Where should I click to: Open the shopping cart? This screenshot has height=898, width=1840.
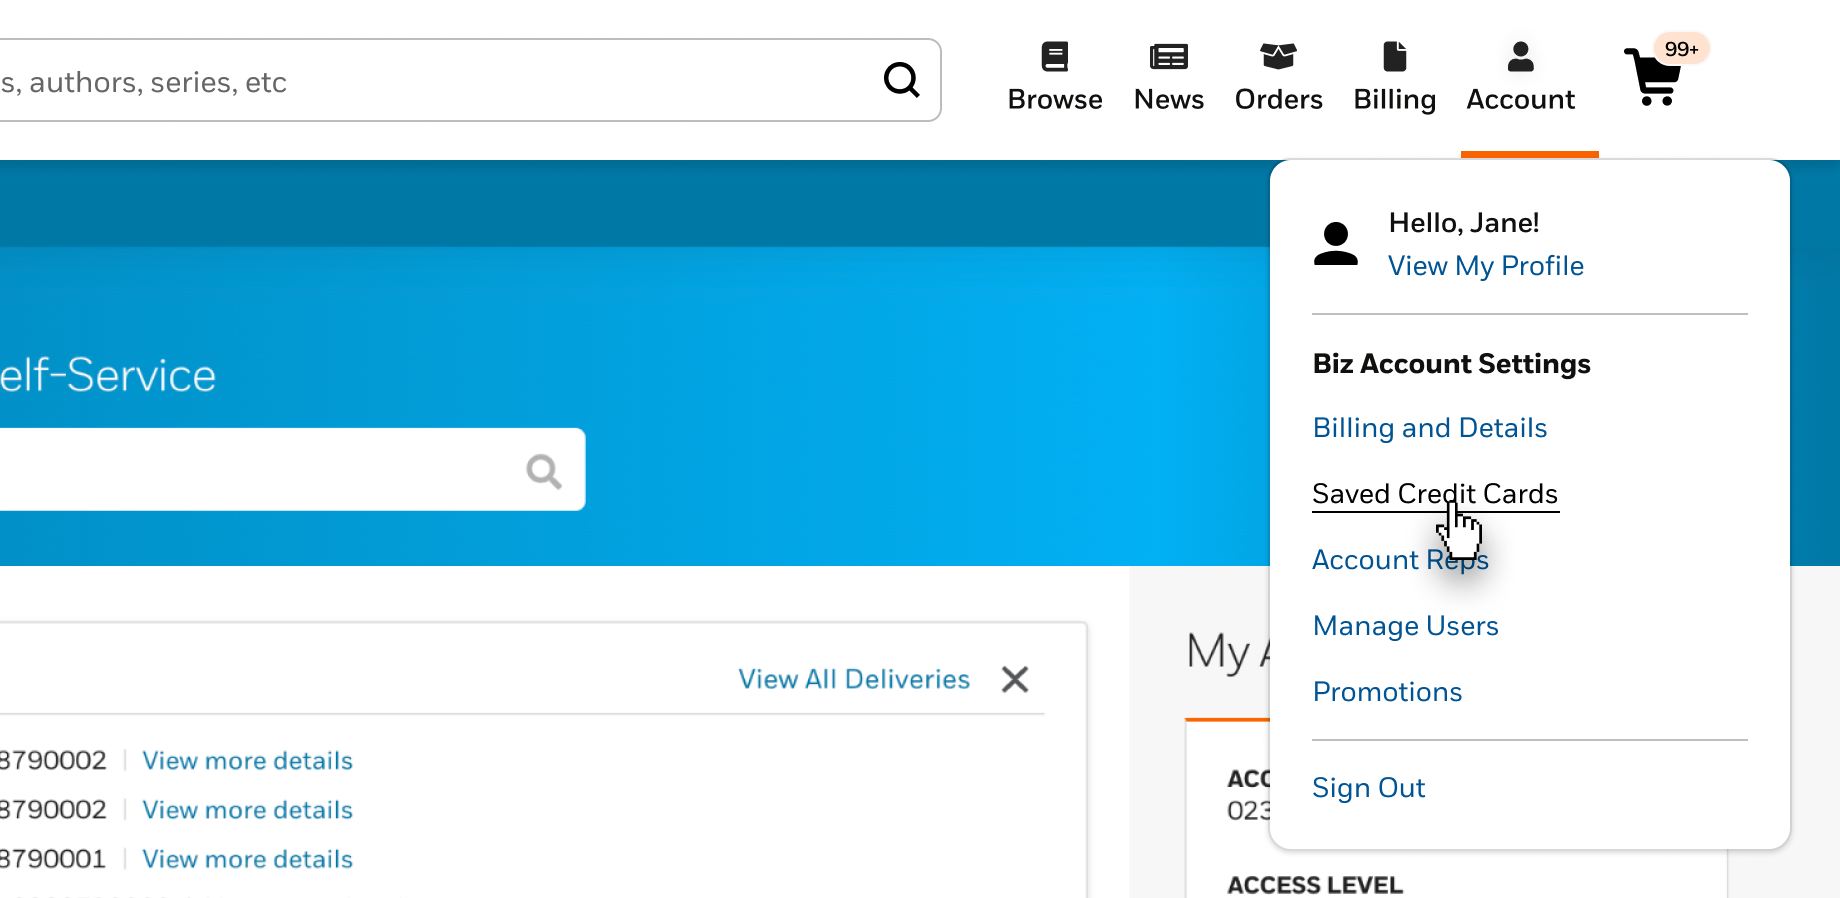tap(1655, 76)
